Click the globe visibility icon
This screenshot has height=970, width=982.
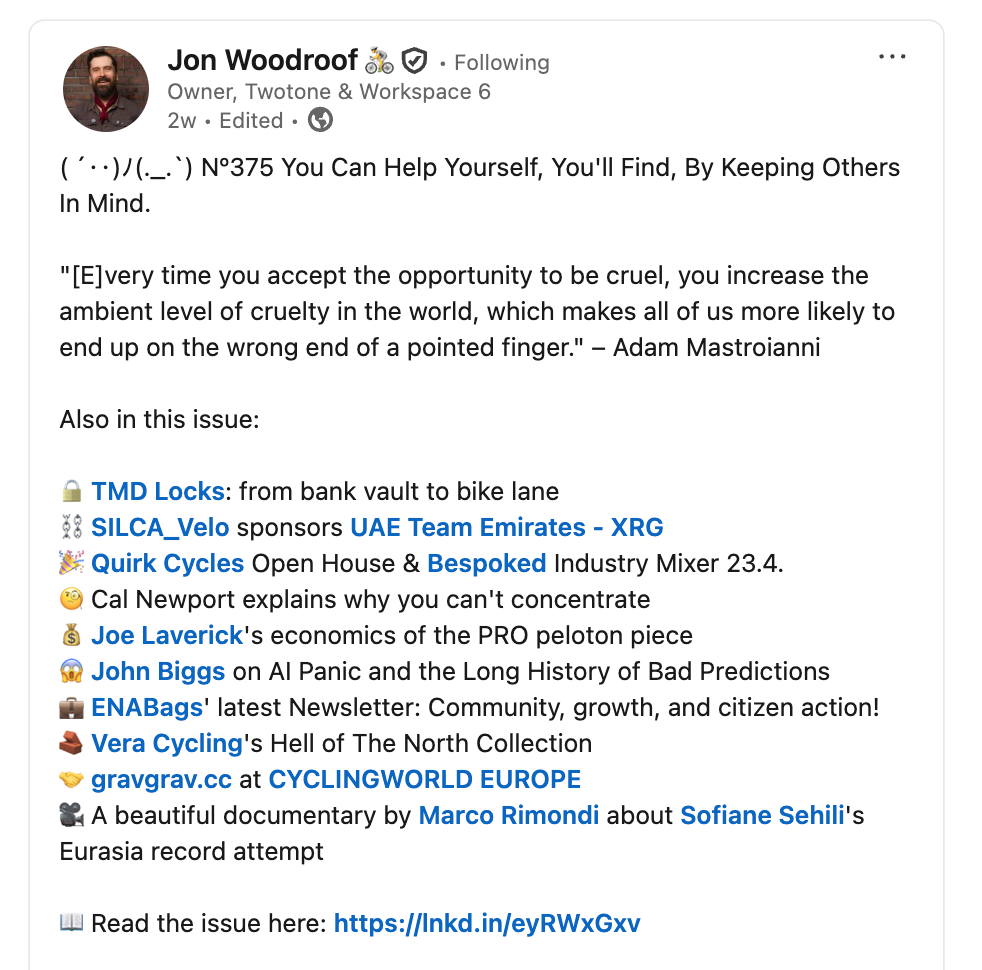(x=320, y=120)
